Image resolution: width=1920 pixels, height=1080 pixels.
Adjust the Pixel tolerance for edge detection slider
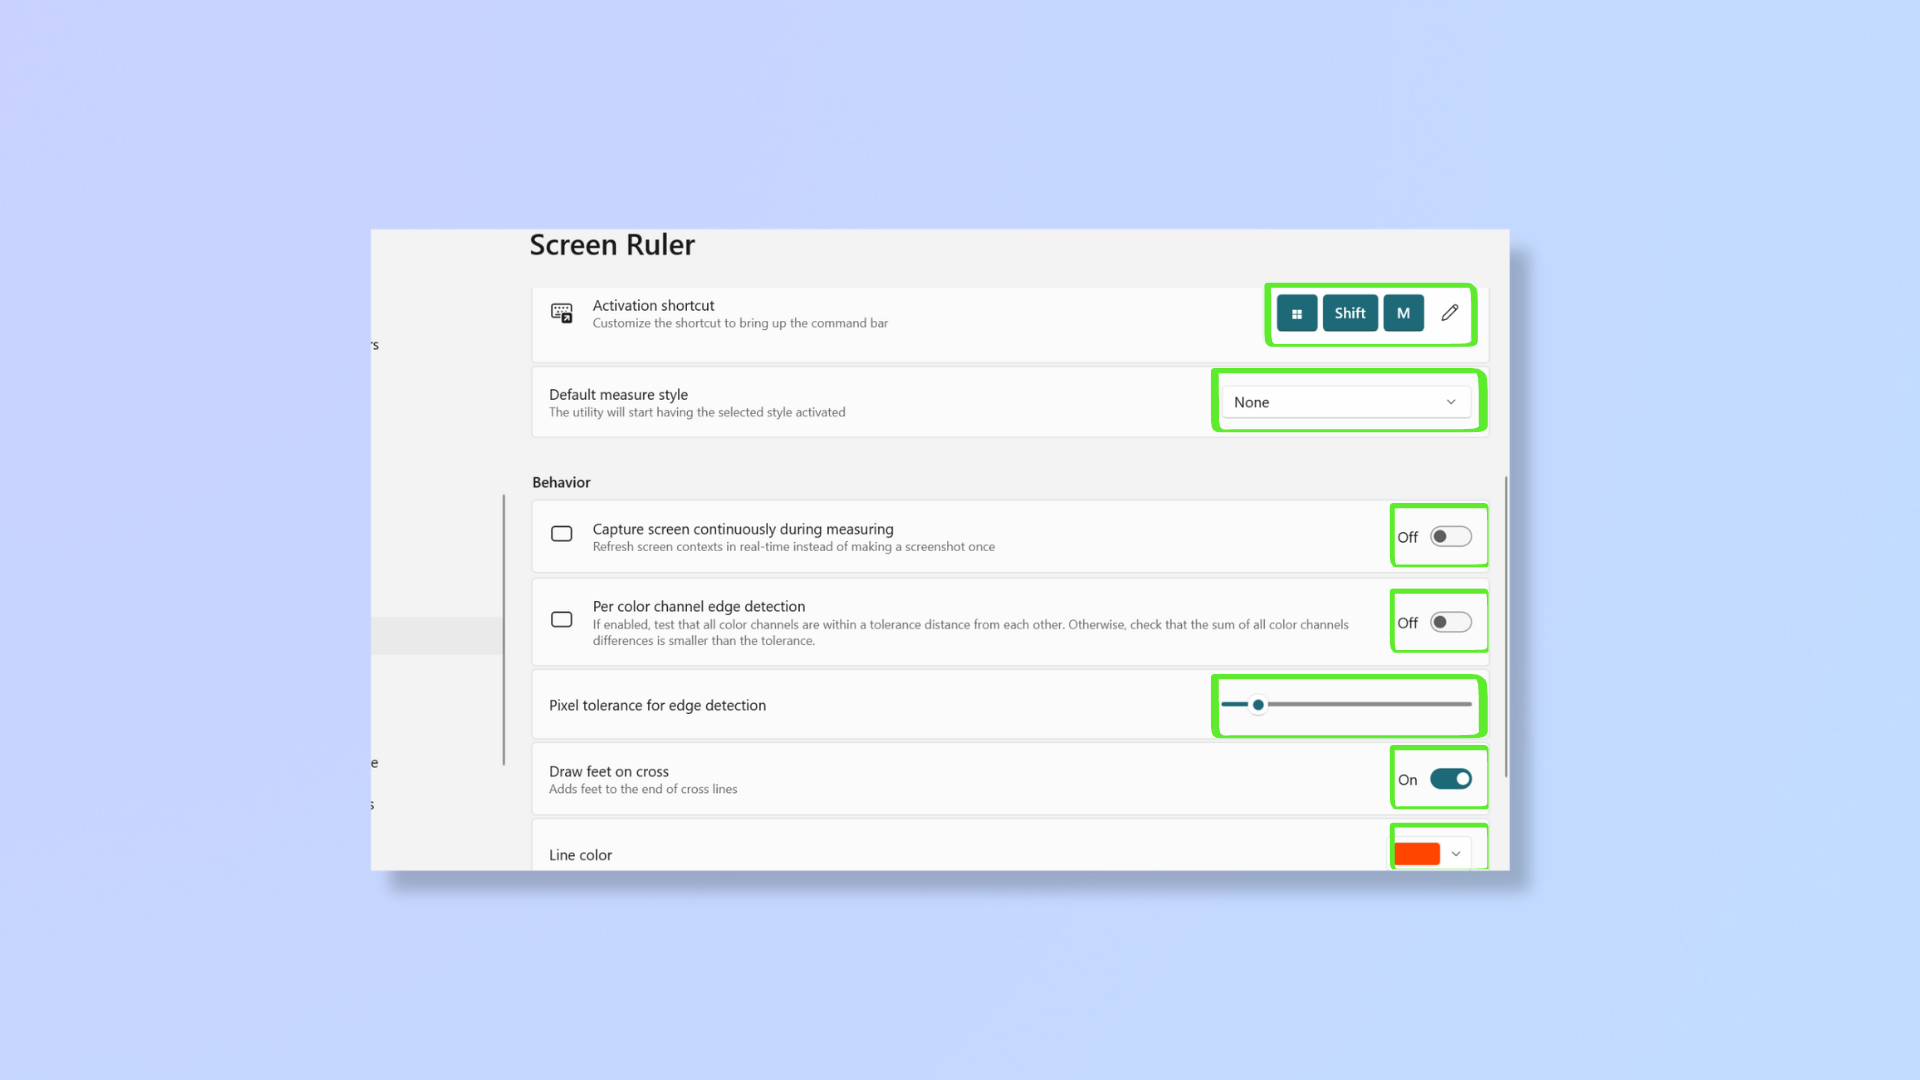pyautogui.click(x=1258, y=704)
